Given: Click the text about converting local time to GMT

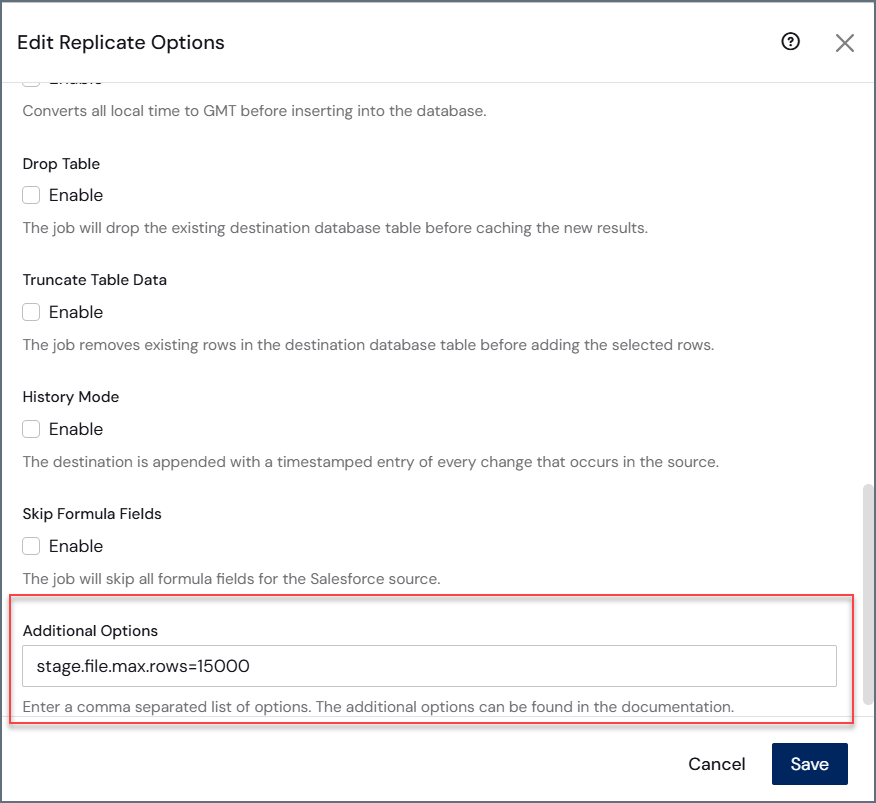Looking at the screenshot, I should [255, 111].
